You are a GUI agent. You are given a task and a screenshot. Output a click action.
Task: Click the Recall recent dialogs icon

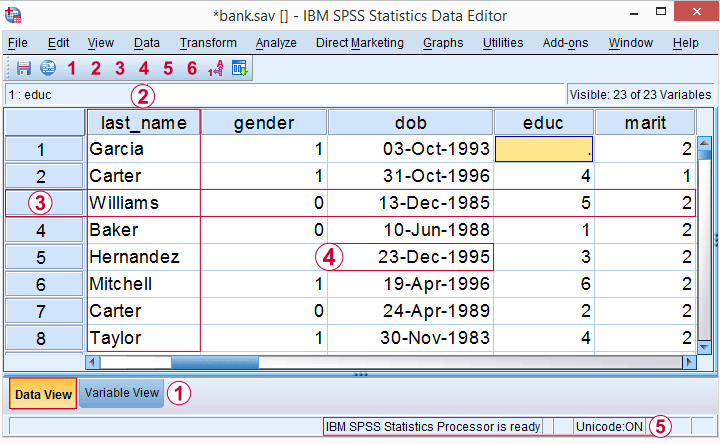tap(47, 68)
